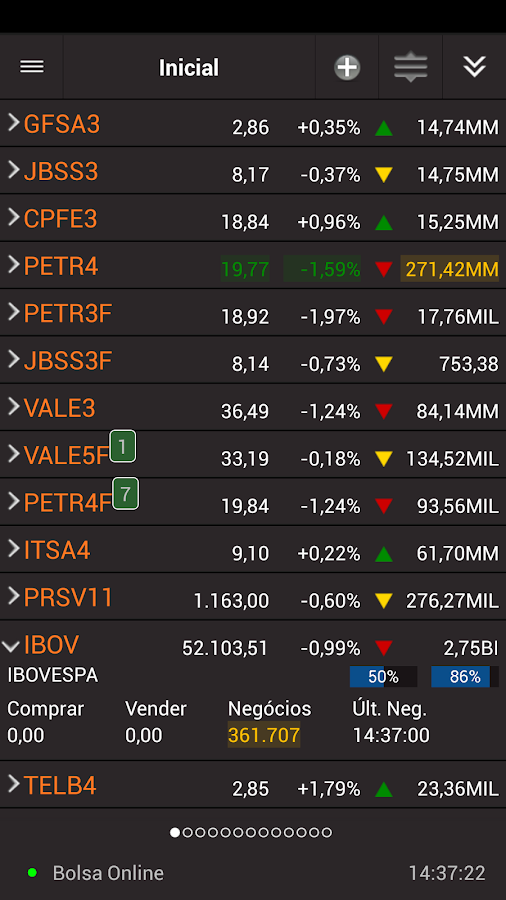Tap the Comprar value under IBOVESPA
The width and height of the screenshot is (506, 900).
tap(25, 735)
